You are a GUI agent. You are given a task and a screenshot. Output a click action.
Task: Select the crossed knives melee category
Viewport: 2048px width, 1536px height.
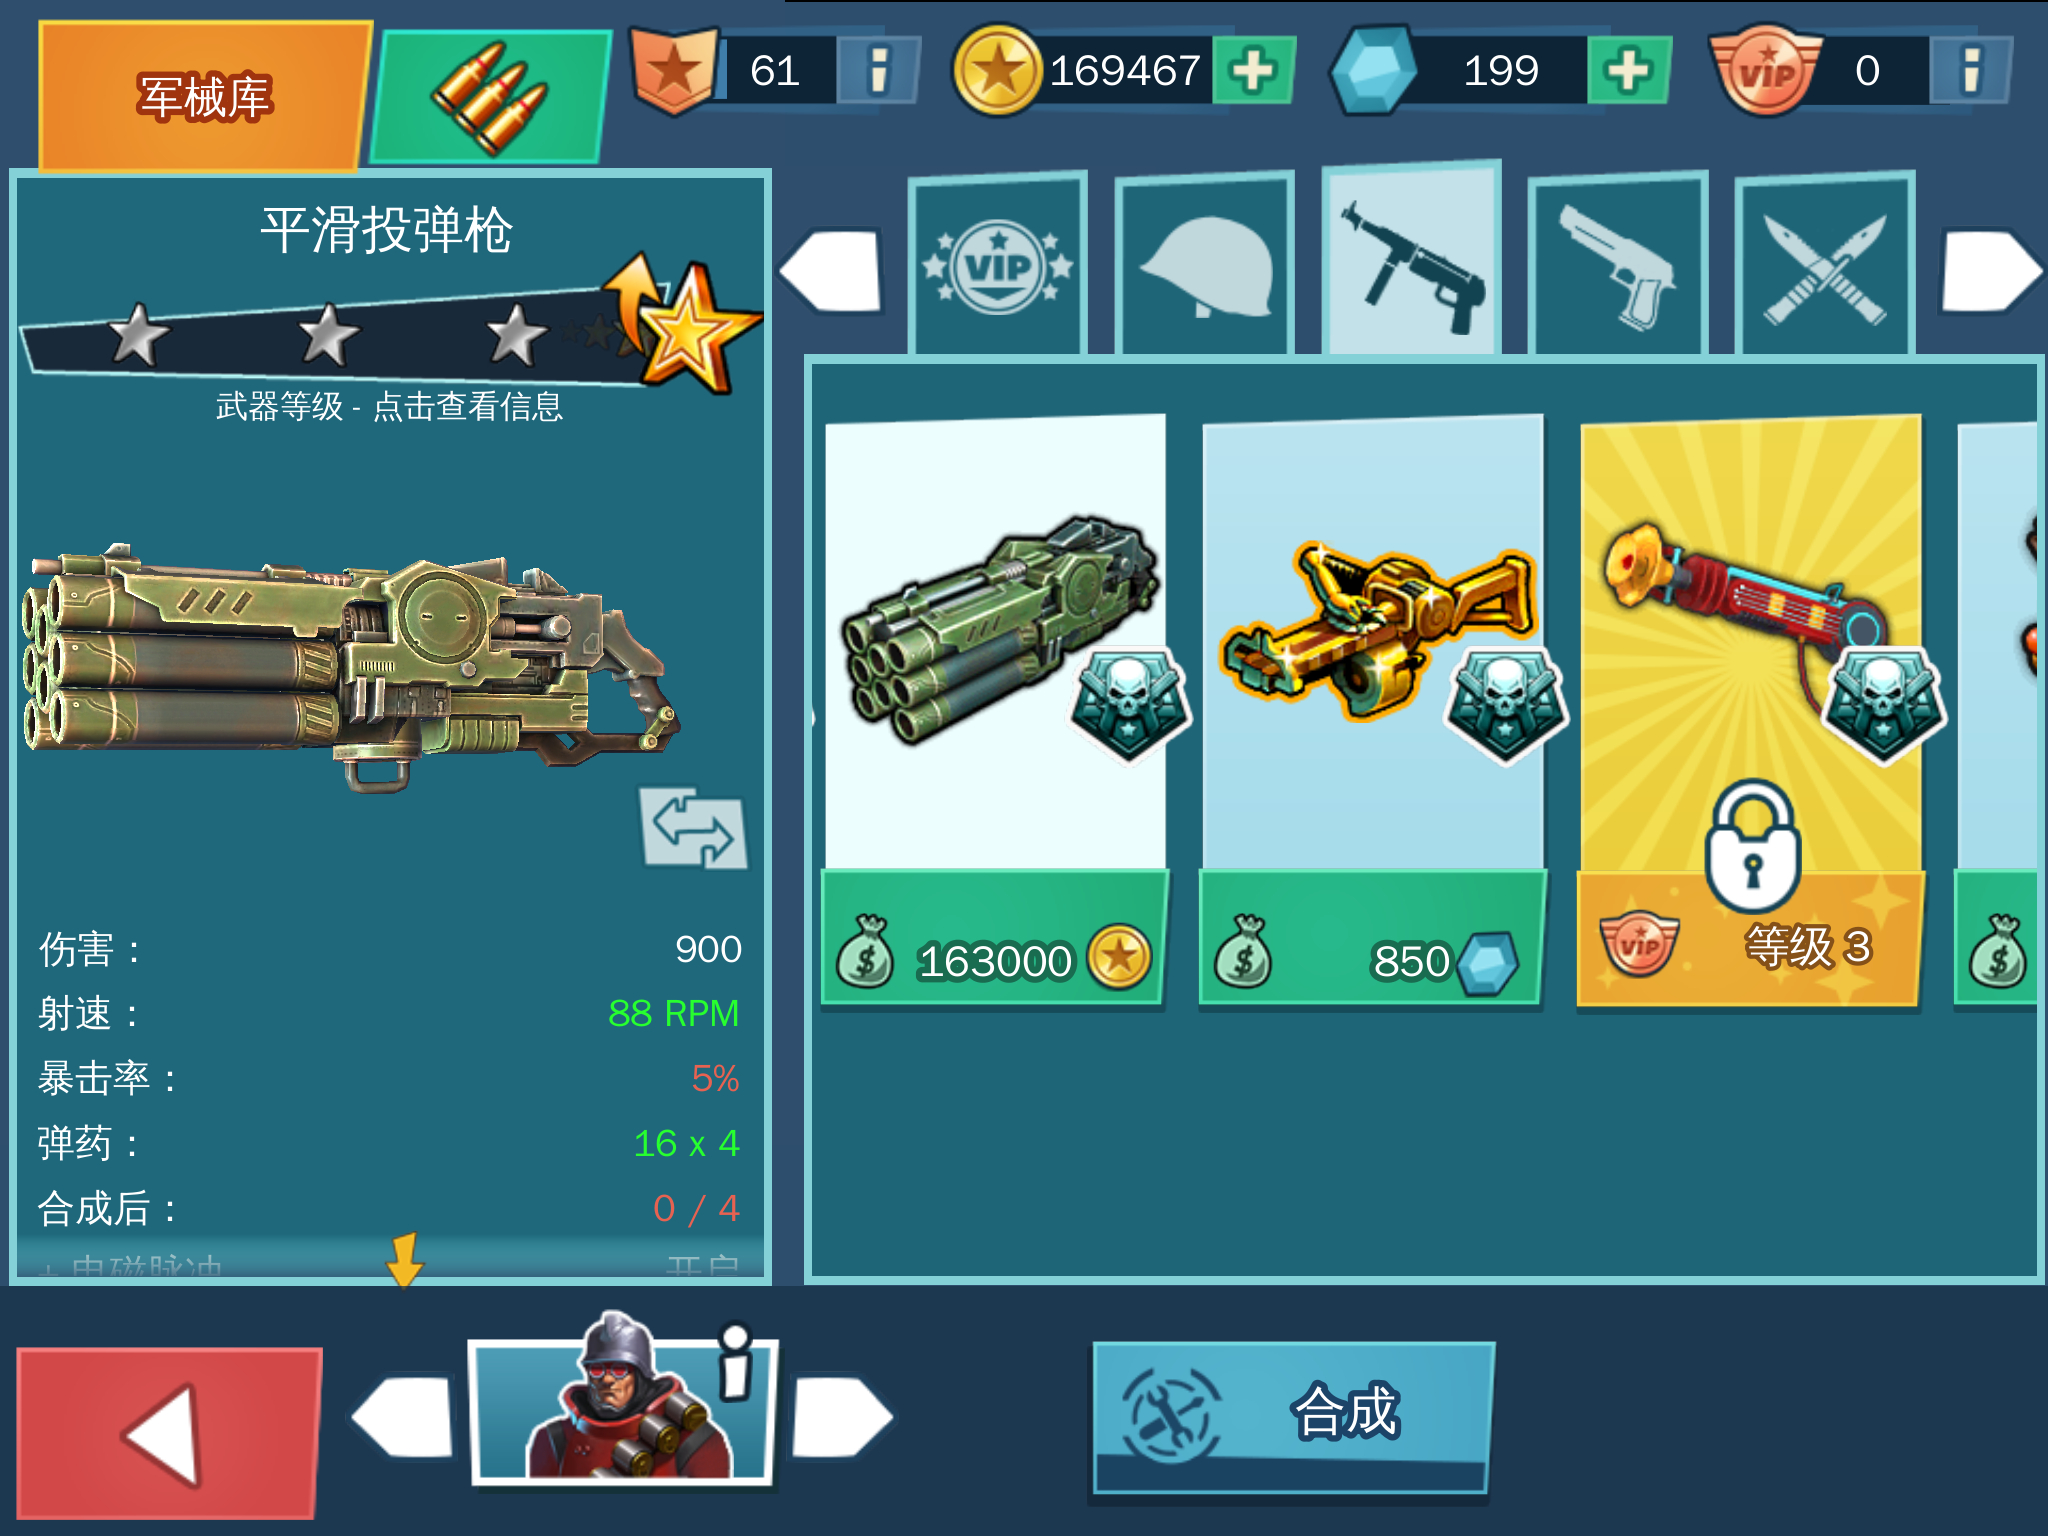[1825, 266]
